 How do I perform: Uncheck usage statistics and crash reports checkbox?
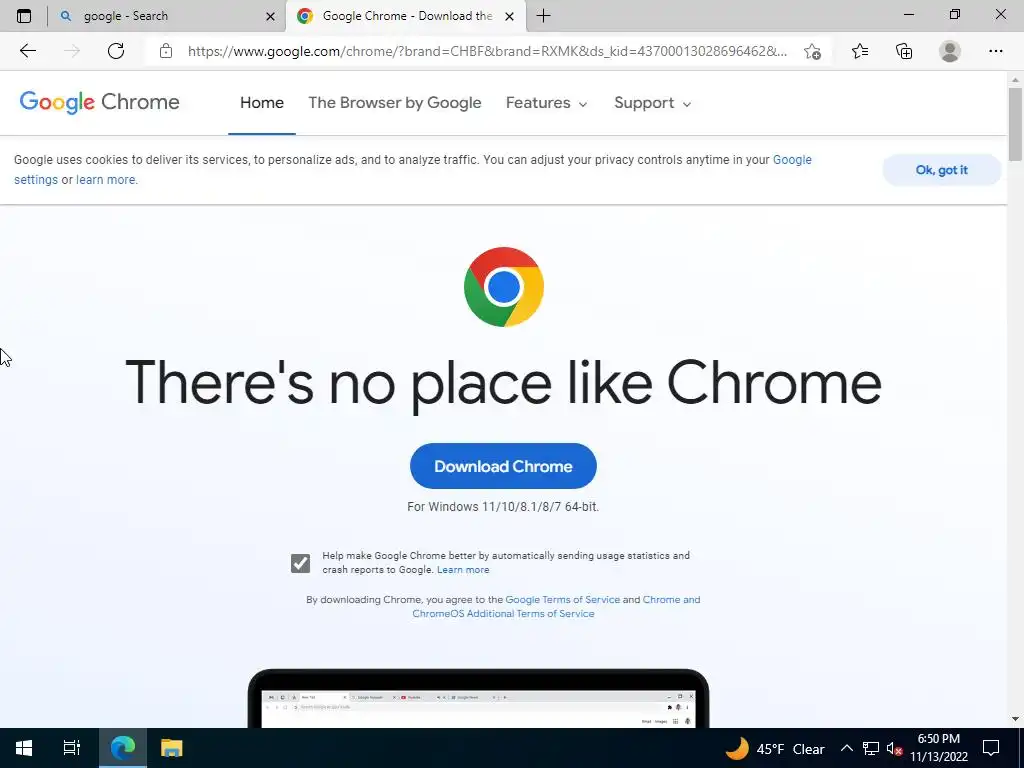300,563
